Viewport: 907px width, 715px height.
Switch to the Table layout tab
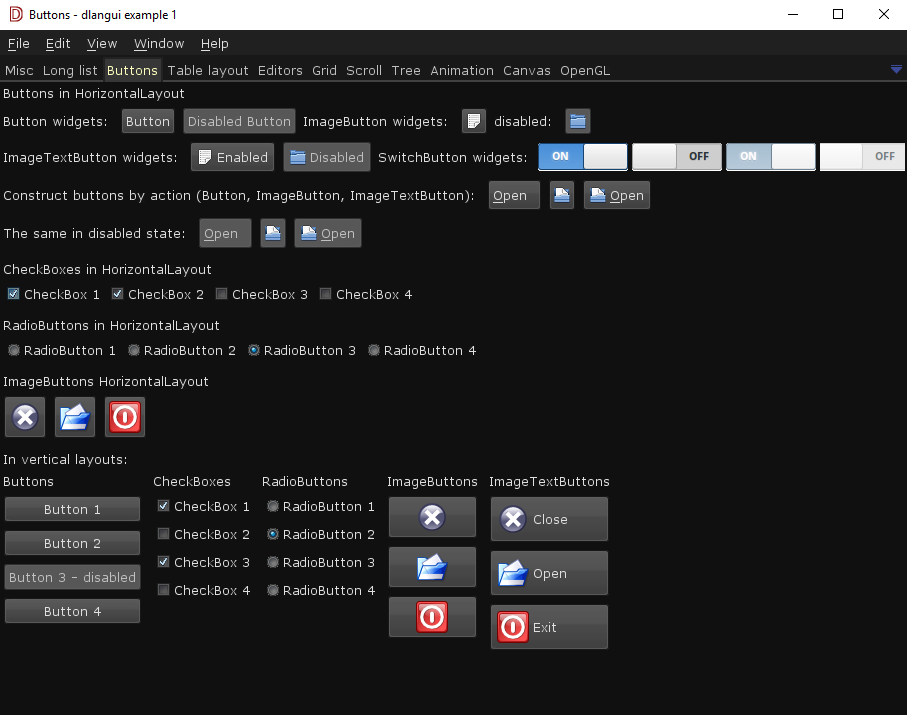(208, 71)
